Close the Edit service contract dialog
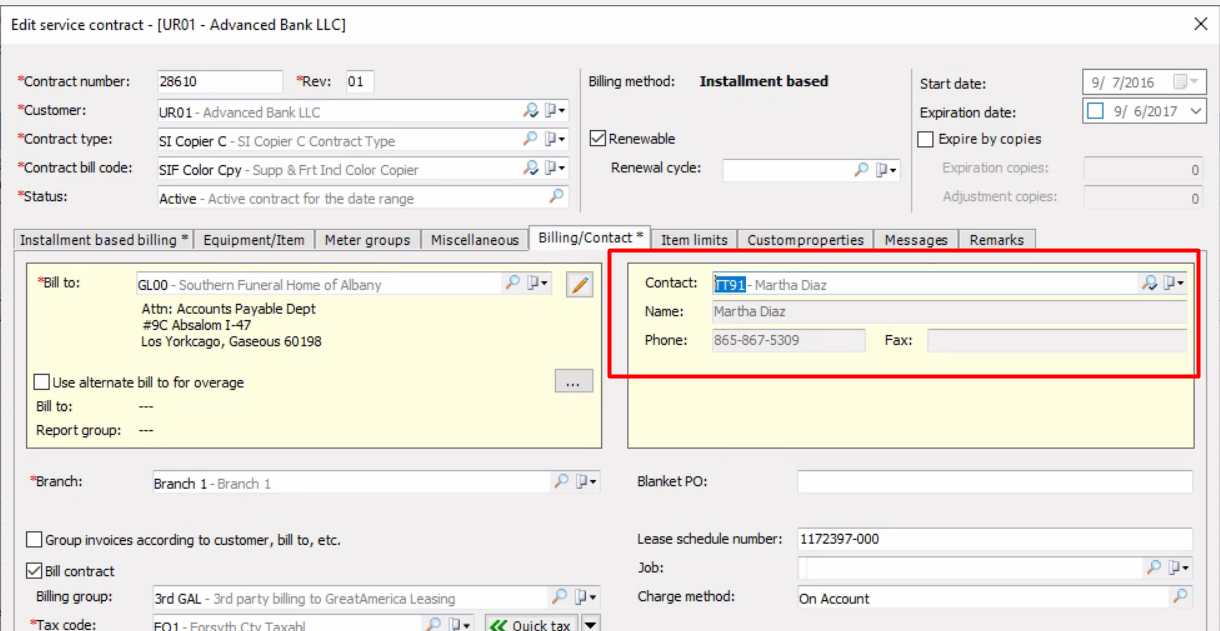1220x631 pixels. [1201, 24]
